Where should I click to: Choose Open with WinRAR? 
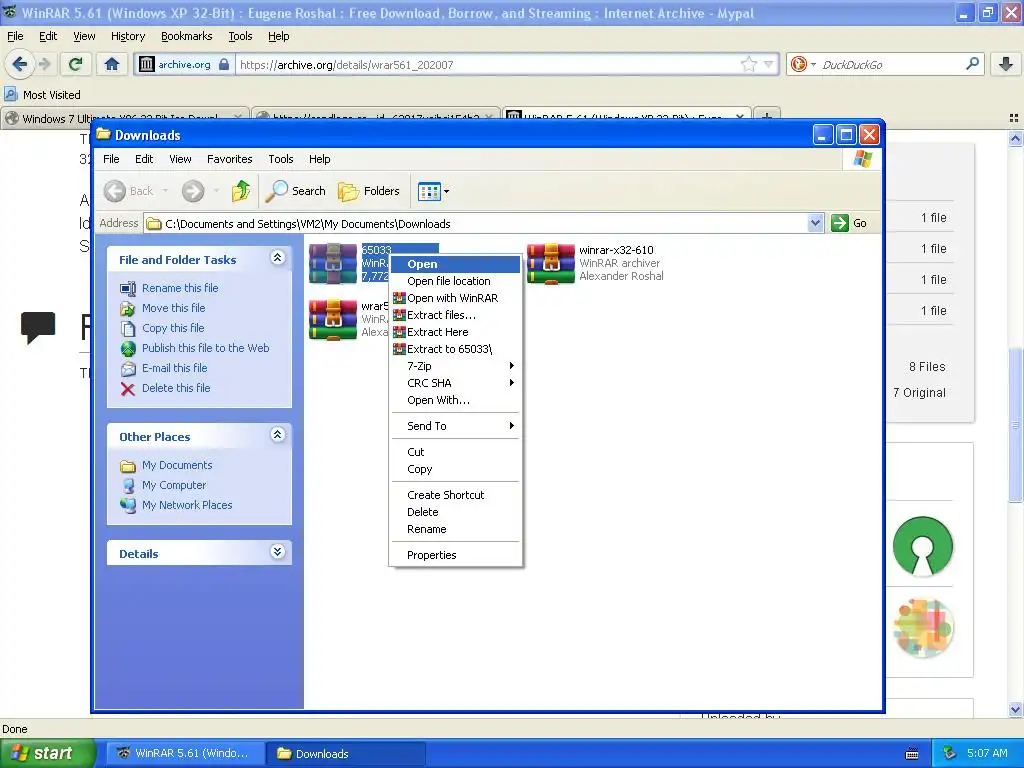[x=455, y=298]
